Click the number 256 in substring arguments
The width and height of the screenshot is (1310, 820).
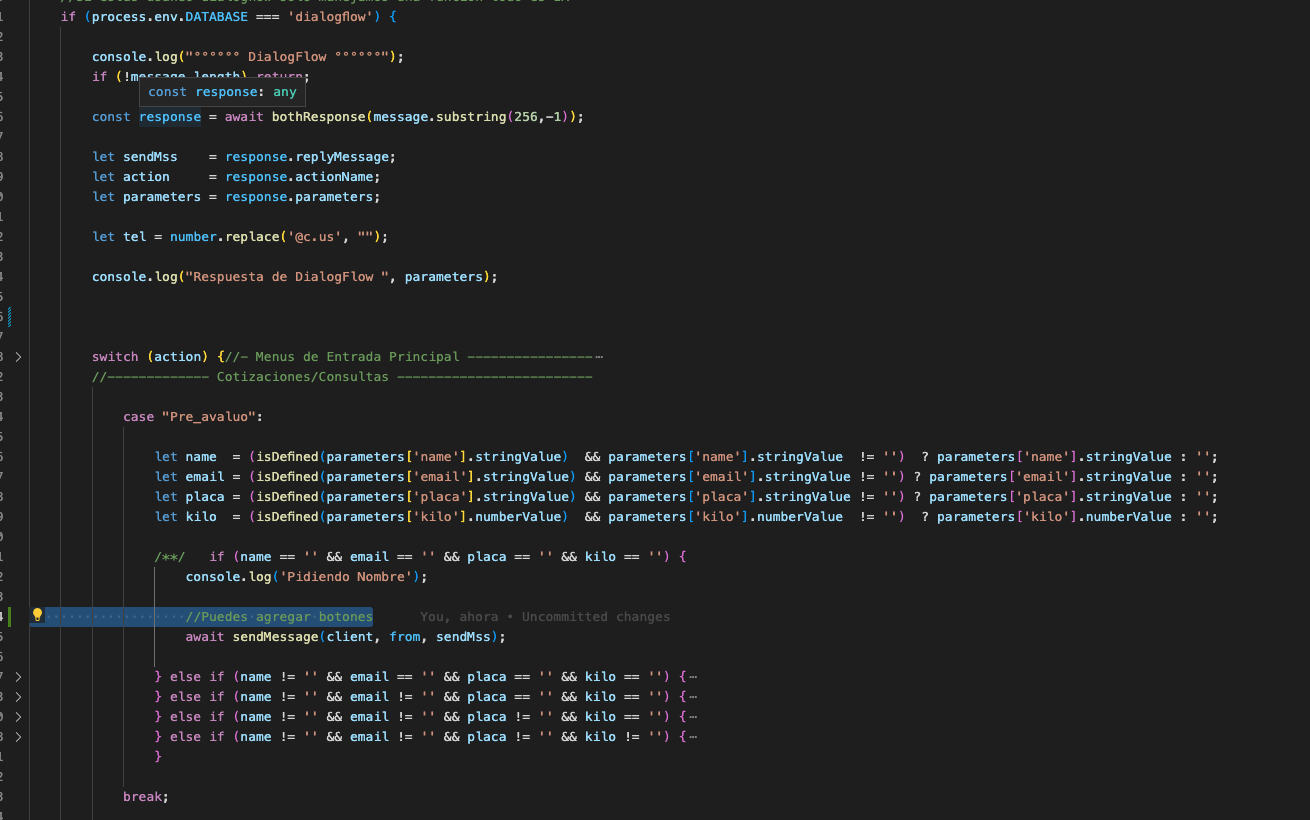pos(525,117)
